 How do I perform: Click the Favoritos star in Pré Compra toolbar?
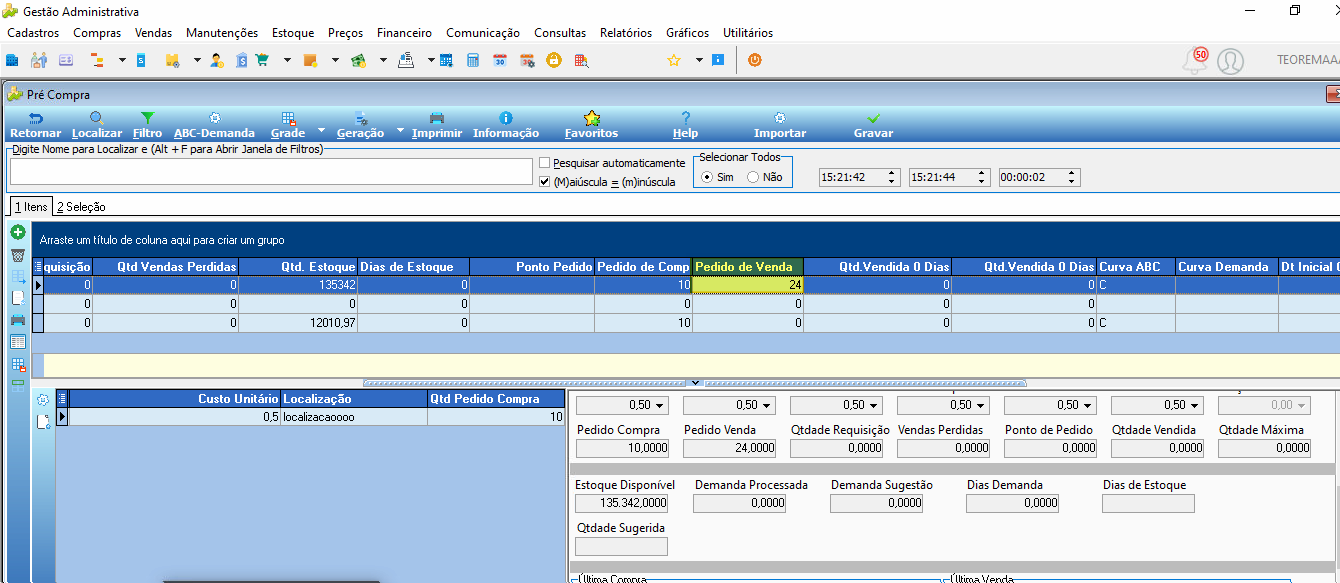click(x=591, y=125)
